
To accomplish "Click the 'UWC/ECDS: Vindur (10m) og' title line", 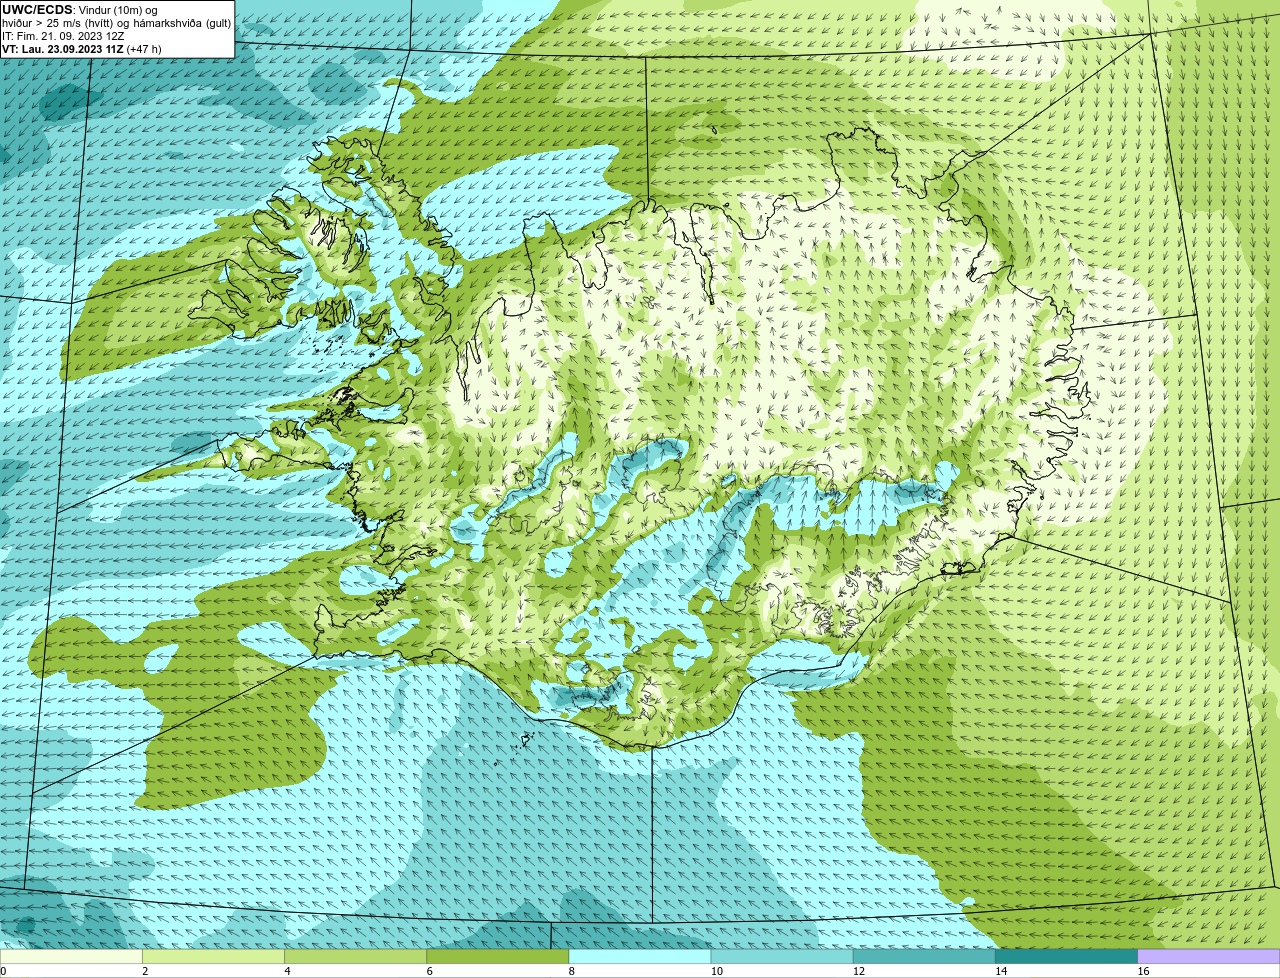I will click(x=80, y=9).
